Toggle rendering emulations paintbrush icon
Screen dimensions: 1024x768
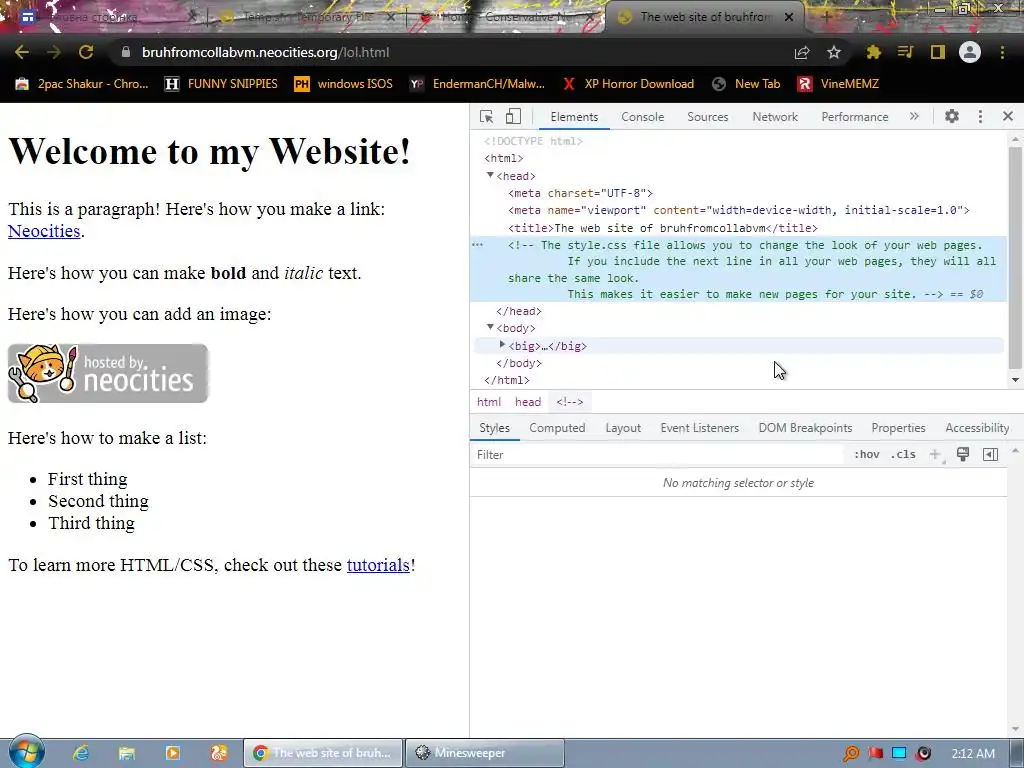[963, 455]
